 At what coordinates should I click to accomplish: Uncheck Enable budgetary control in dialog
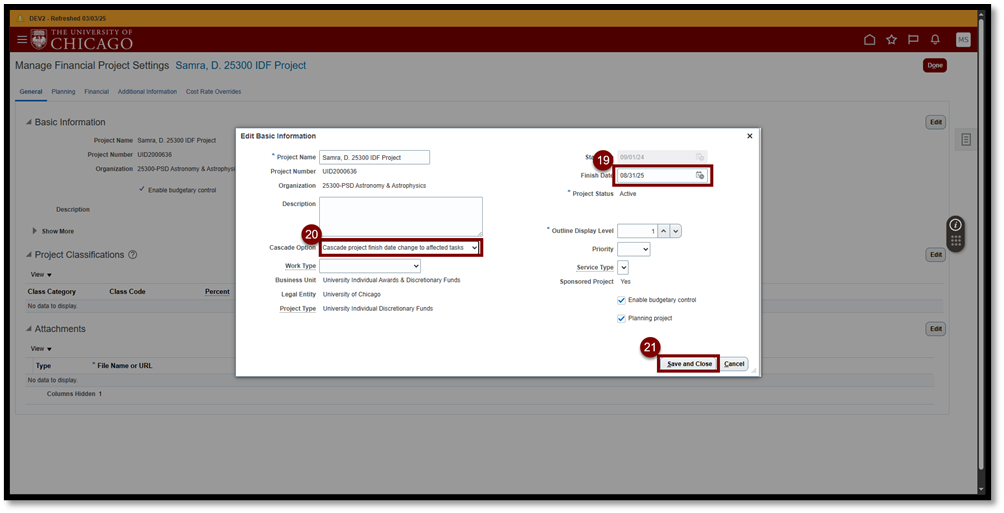622,300
